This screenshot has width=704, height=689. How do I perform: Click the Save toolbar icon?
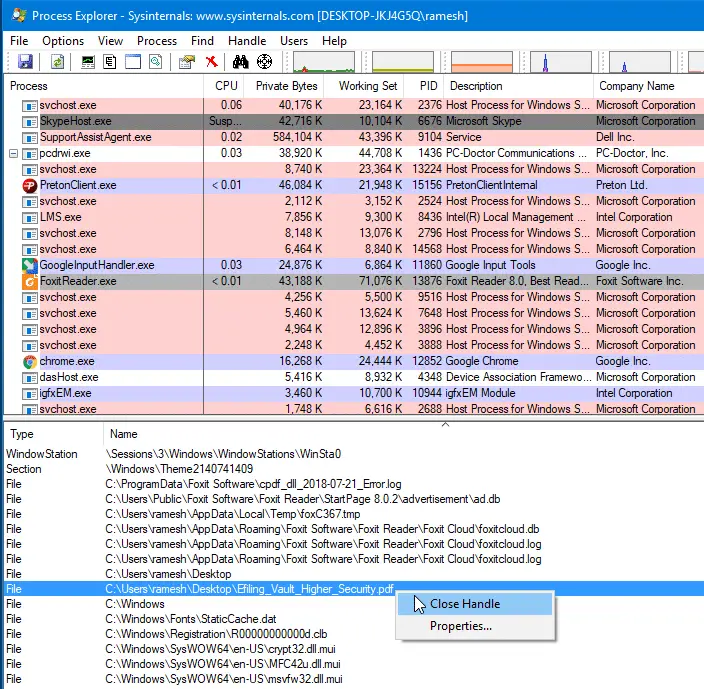click(x=25, y=61)
